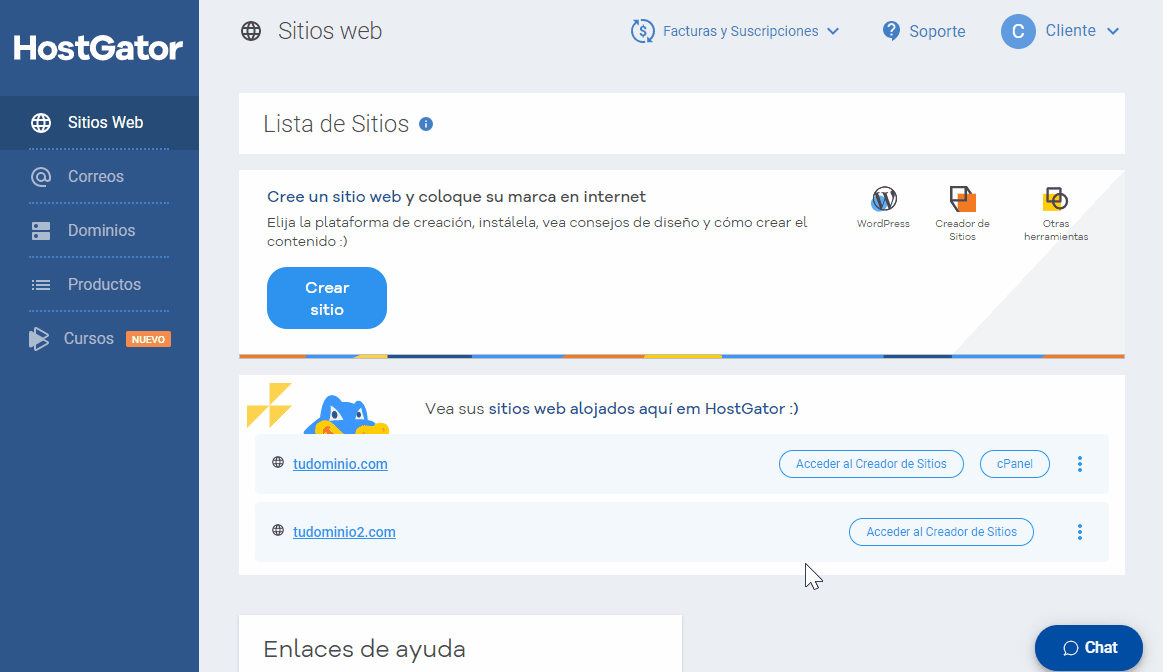Screen dimensions: 1163x672
Task: Click Facturas y Suscripciones label
Action: [x=740, y=31]
